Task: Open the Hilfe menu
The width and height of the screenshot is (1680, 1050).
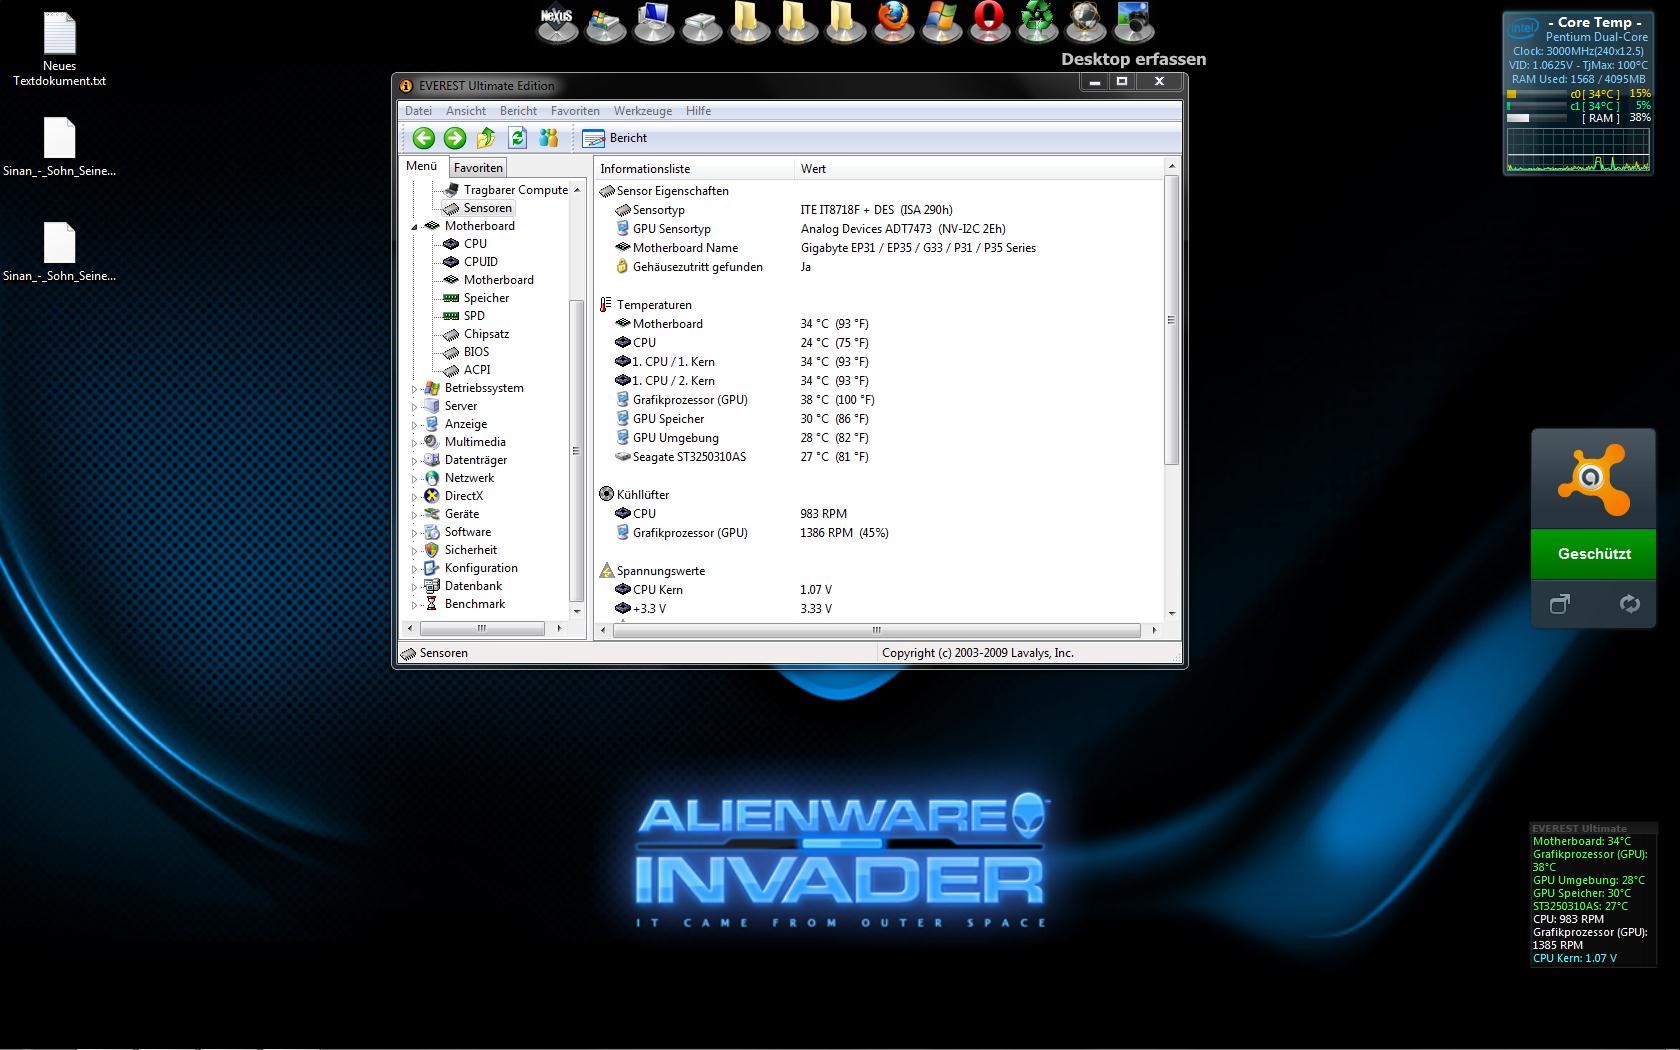Action: pyautogui.click(x=698, y=111)
